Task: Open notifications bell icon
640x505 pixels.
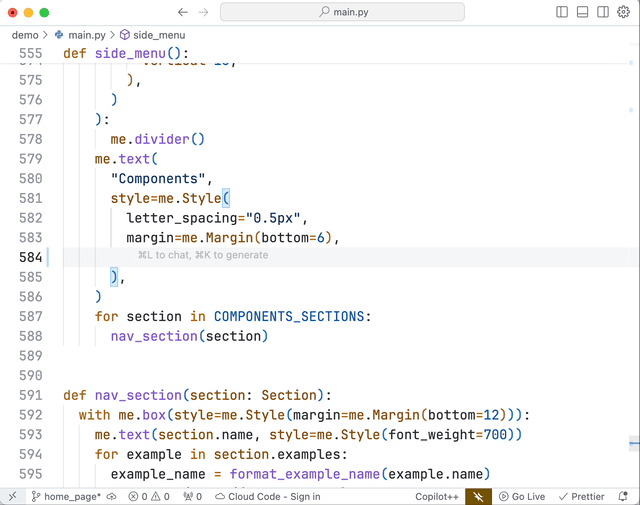Action: click(x=623, y=496)
